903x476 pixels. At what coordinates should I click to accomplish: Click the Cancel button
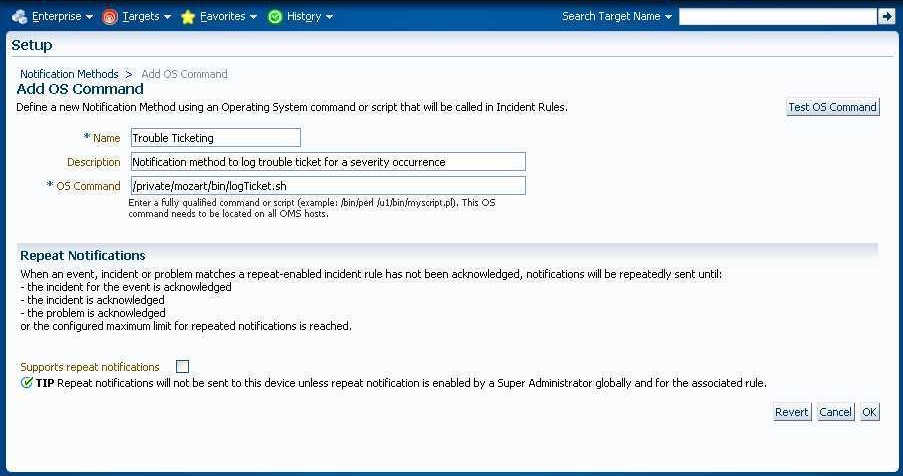pos(835,412)
